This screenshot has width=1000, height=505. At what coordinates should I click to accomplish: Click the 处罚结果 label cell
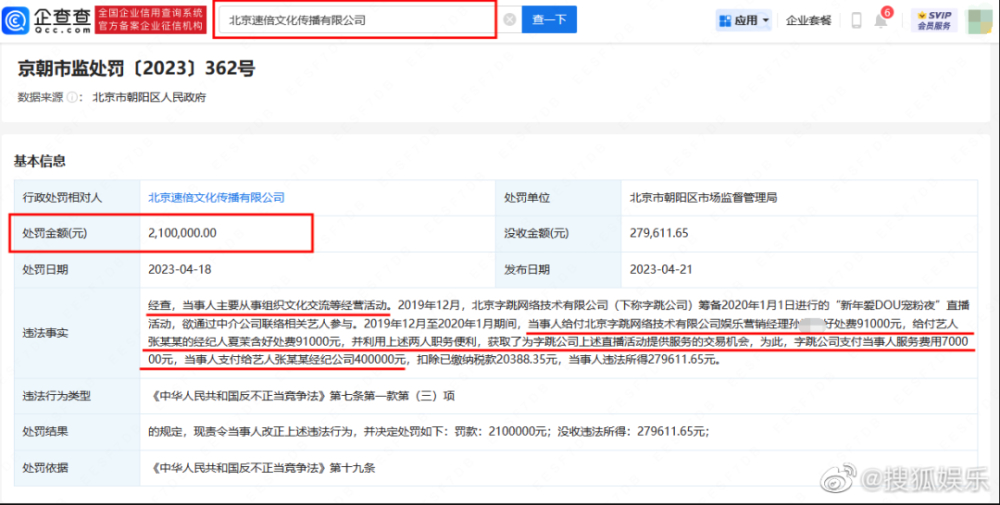(77, 432)
